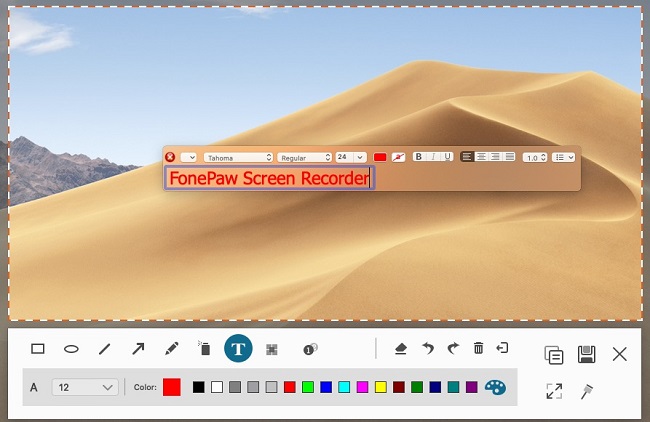Open the Regular font style dropdown
The height and width of the screenshot is (422, 650).
coord(304,158)
